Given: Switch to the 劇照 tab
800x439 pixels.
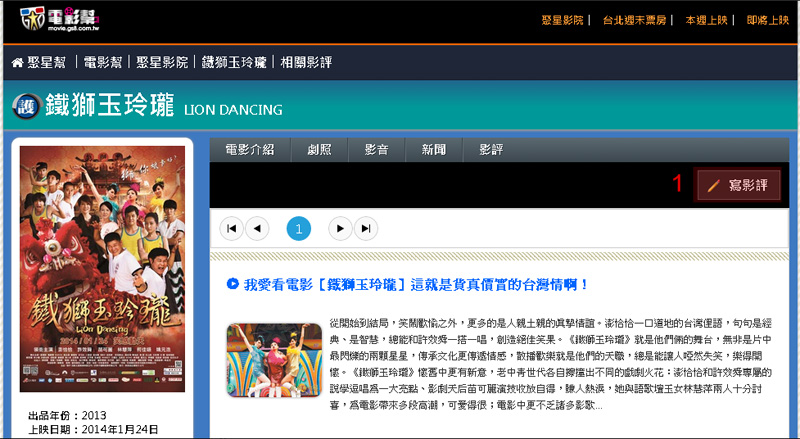Looking at the screenshot, I should [319, 150].
